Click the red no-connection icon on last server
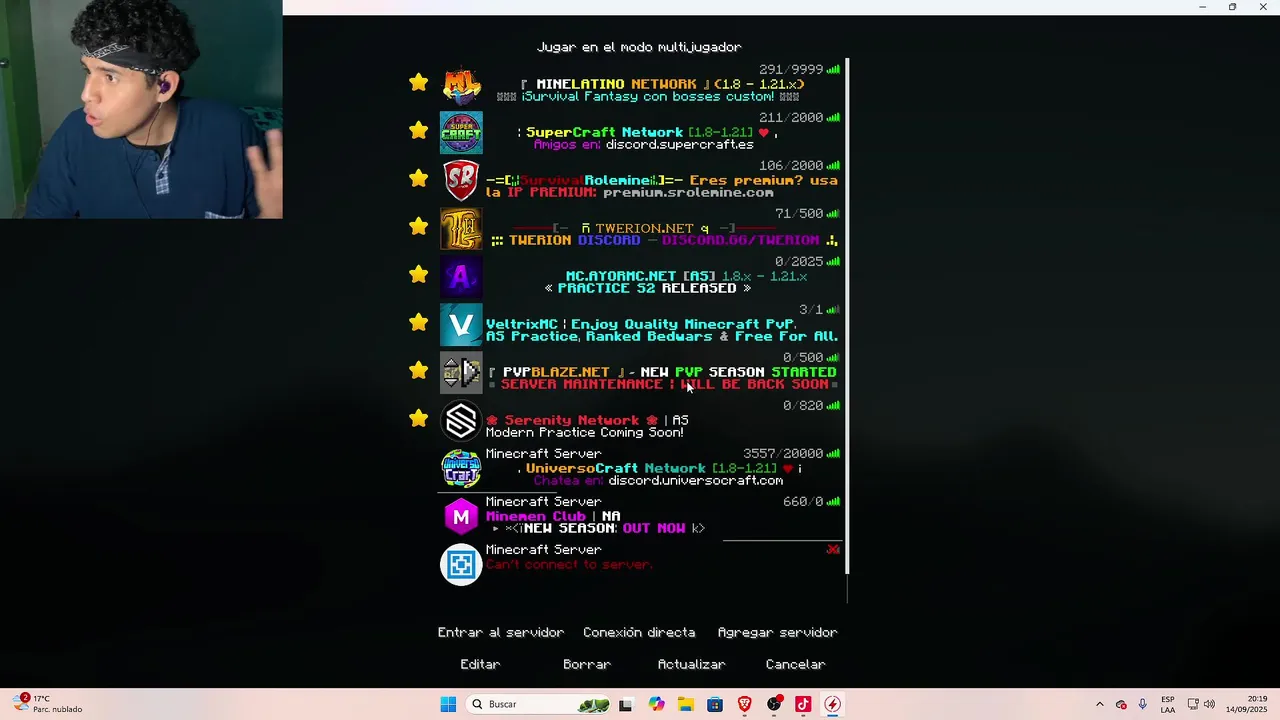1280x720 pixels. coord(833,550)
